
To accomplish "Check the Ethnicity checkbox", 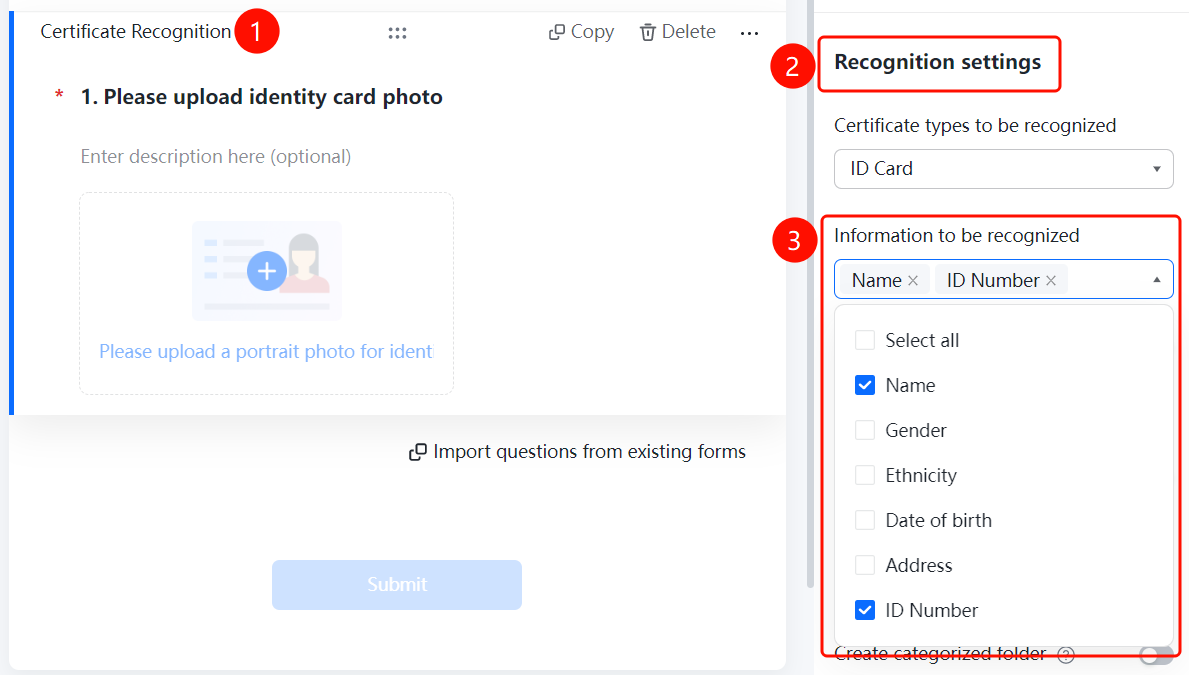I will tap(864, 476).
